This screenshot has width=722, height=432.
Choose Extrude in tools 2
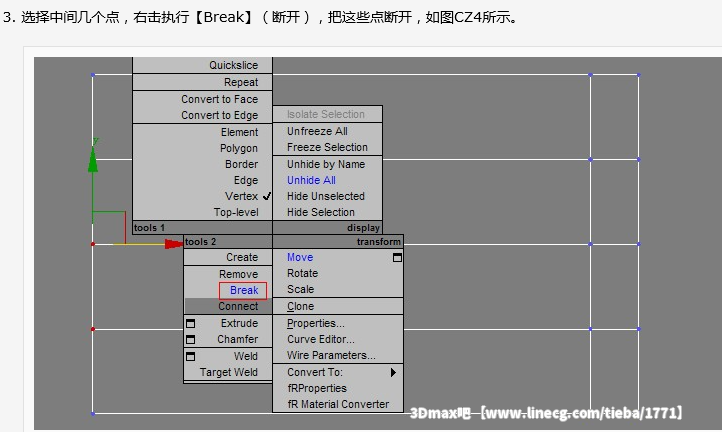pyautogui.click(x=239, y=323)
